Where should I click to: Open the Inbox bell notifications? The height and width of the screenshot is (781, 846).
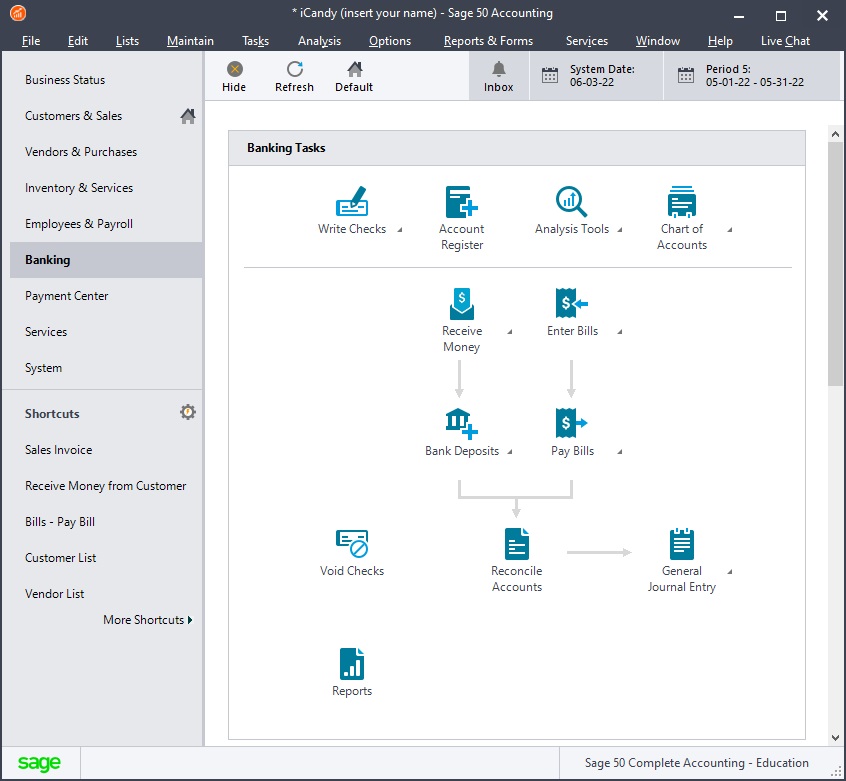[x=499, y=76]
